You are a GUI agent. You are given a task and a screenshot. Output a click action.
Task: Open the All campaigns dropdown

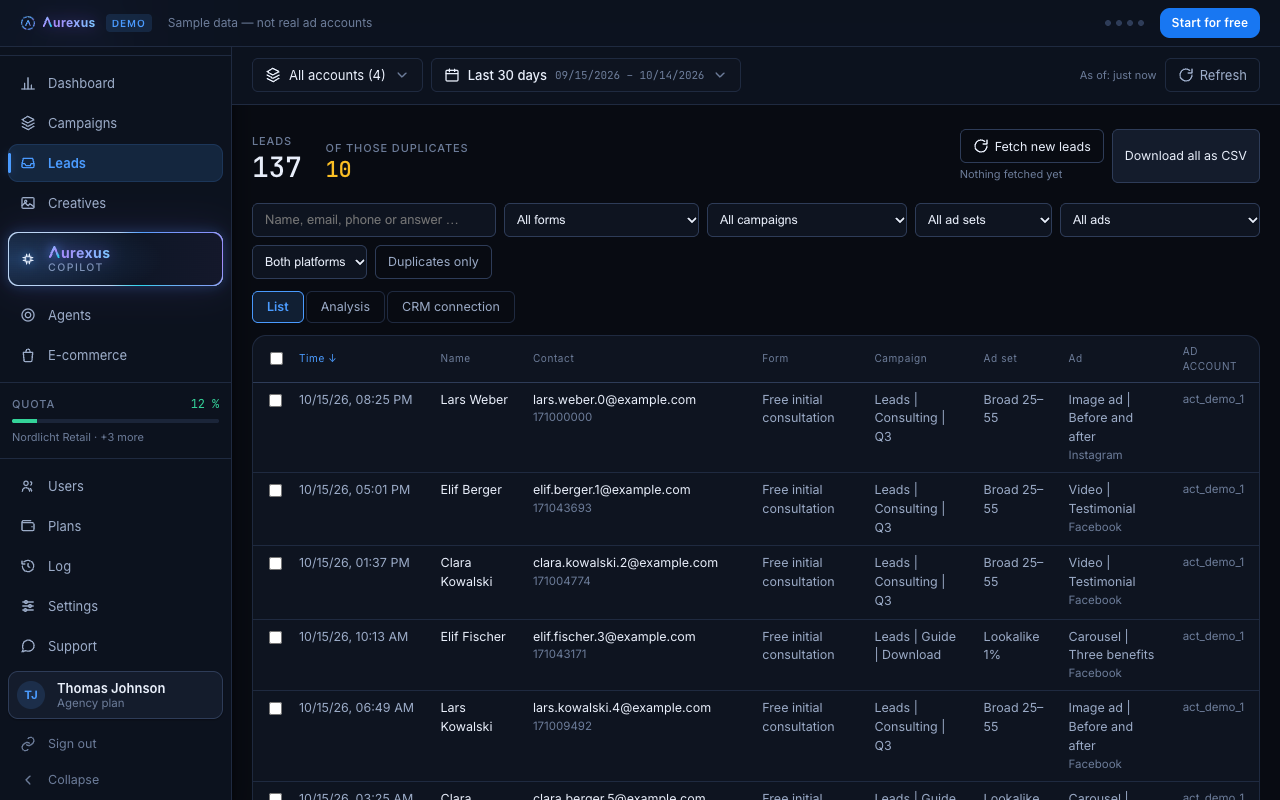(x=807, y=220)
